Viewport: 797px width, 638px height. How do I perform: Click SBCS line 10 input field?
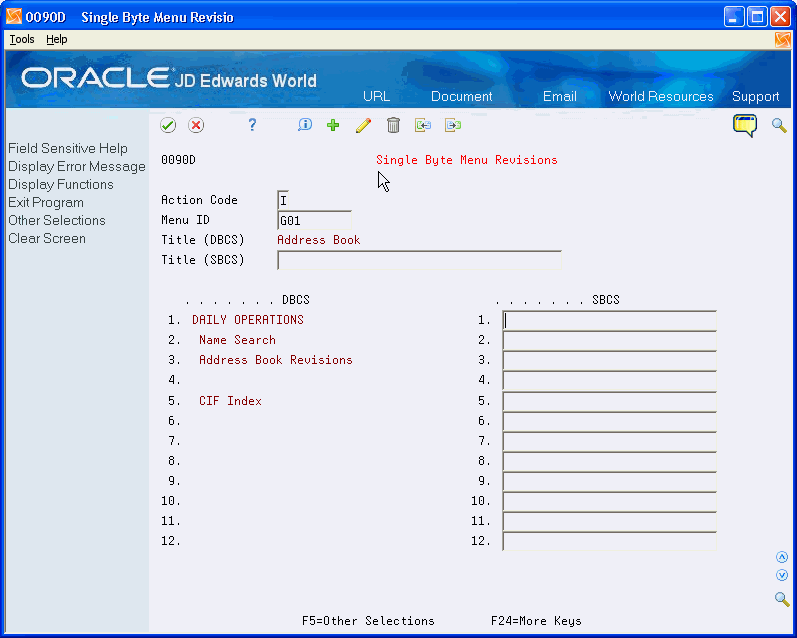[609, 502]
